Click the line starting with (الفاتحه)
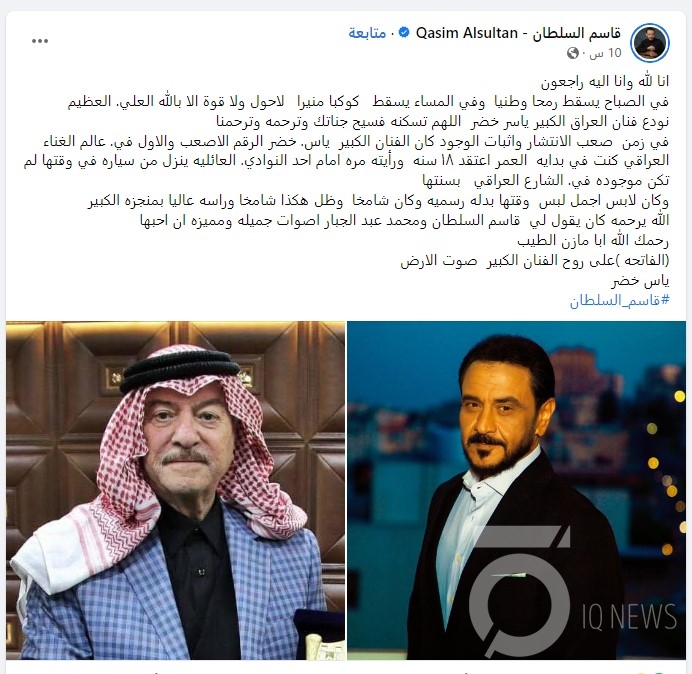 click(x=535, y=260)
